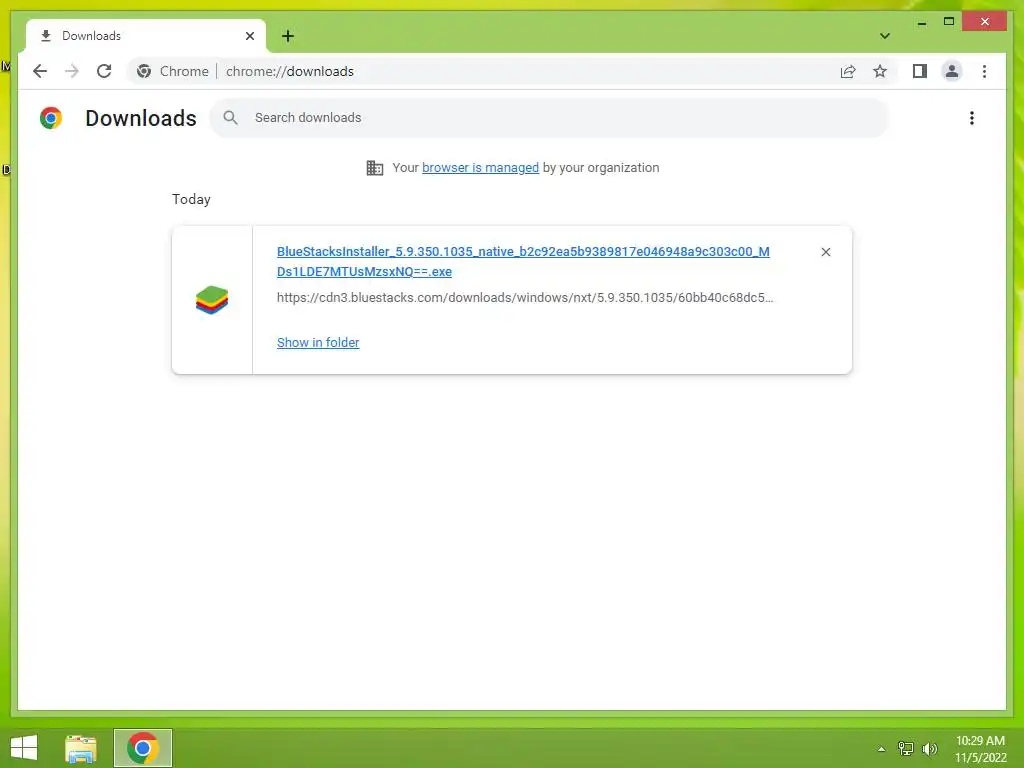Go back using the browser back arrow

(x=40, y=71)
